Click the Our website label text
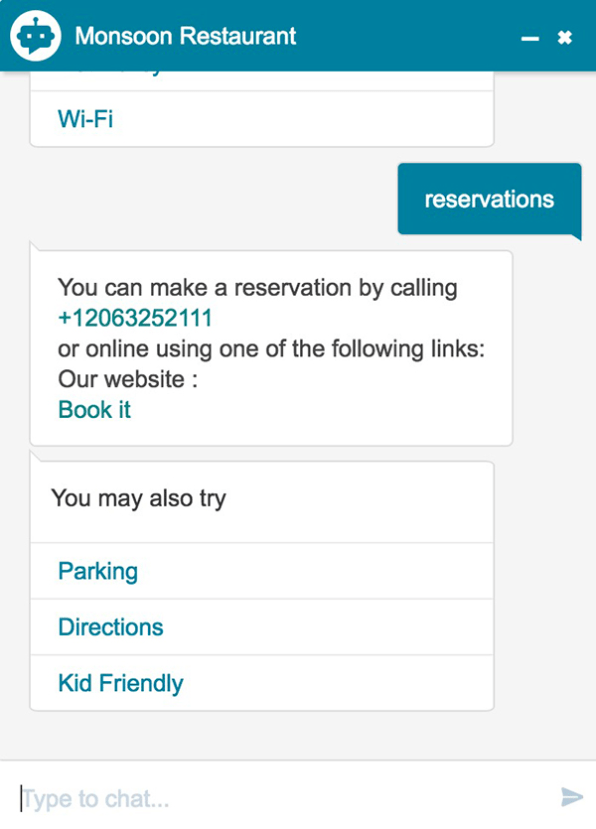Image resolution: width=596 pixels, height=829 pixels. (128, 379)
